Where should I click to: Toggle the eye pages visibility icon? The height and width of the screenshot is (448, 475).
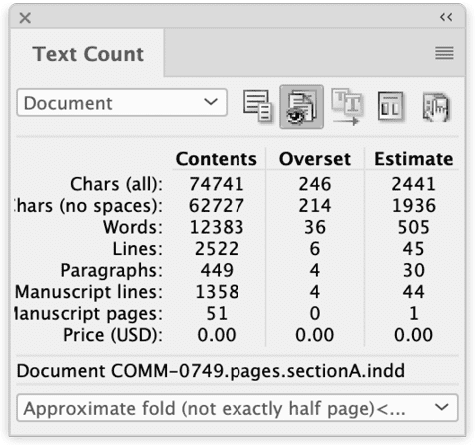pos(301,107)
